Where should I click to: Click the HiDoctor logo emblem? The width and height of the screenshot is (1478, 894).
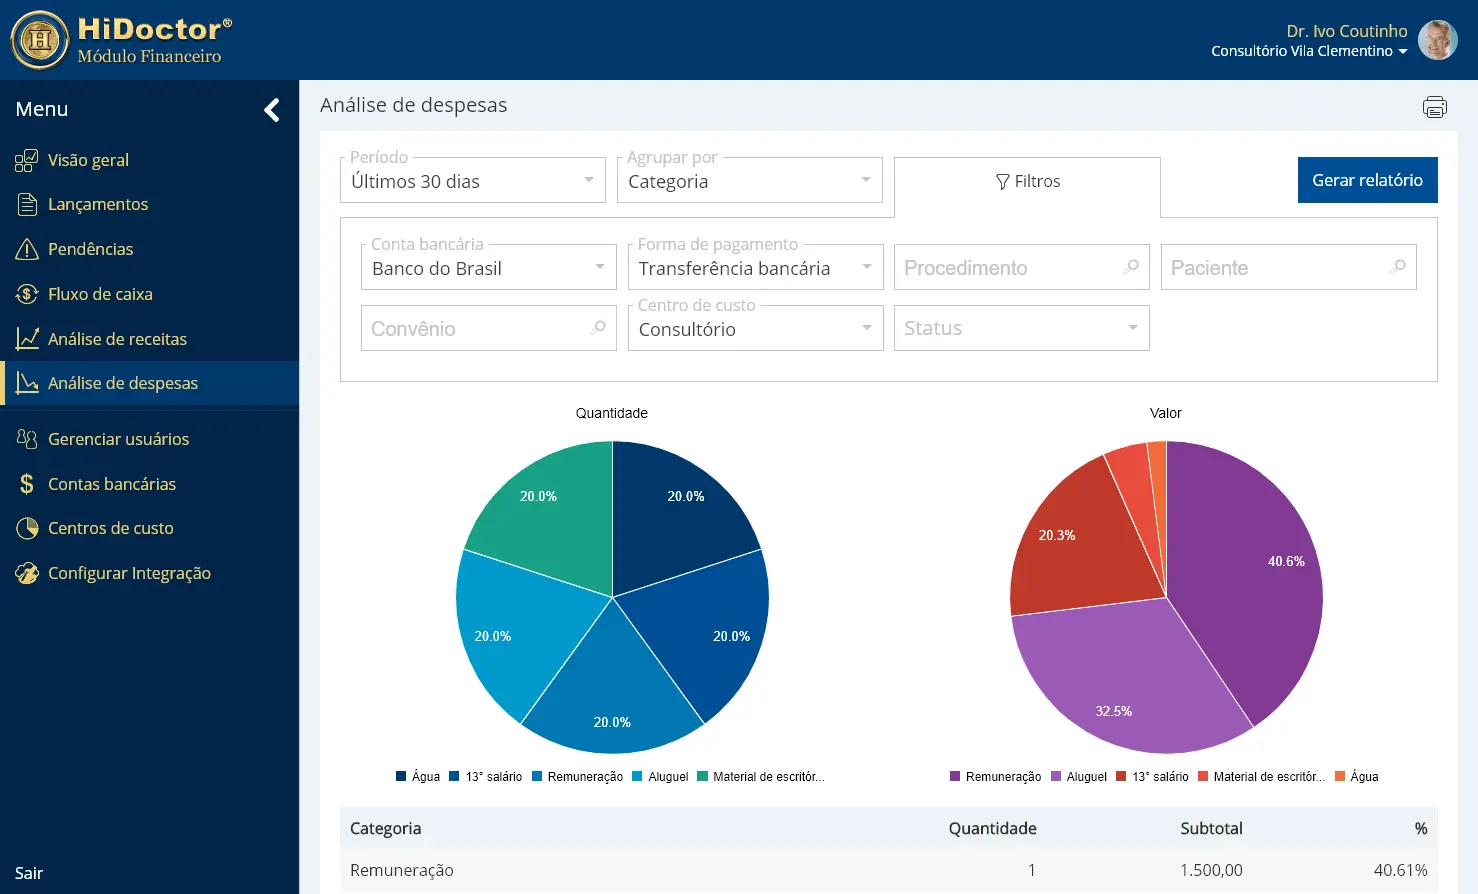[40, 40]
